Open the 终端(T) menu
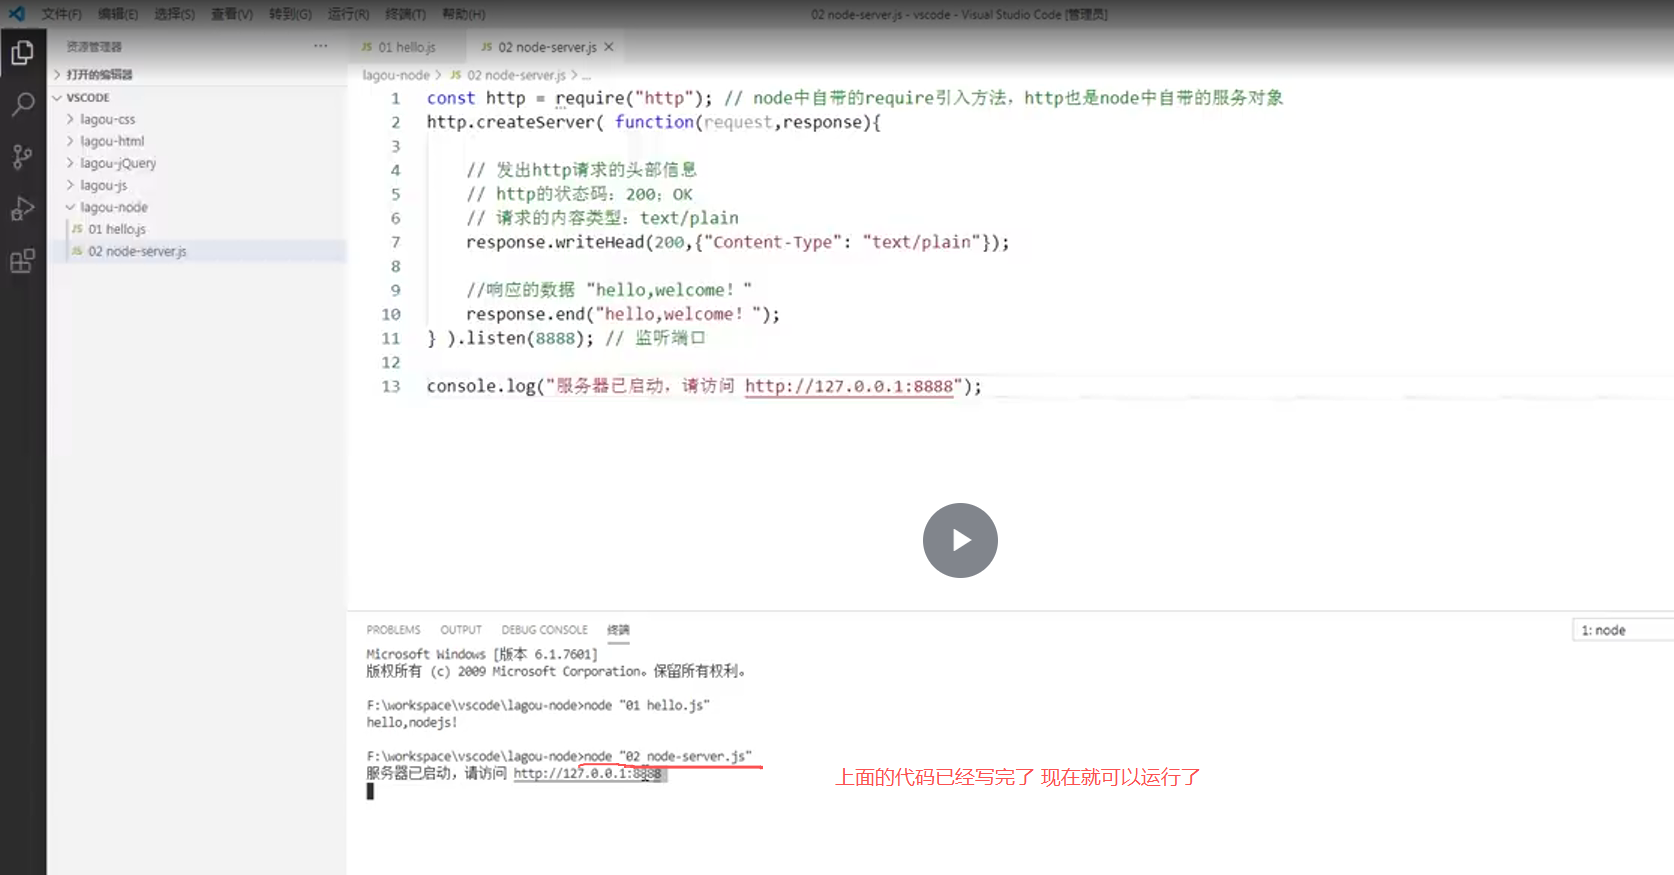This screenshot has height=875, width=1674. tap(405, 14)
